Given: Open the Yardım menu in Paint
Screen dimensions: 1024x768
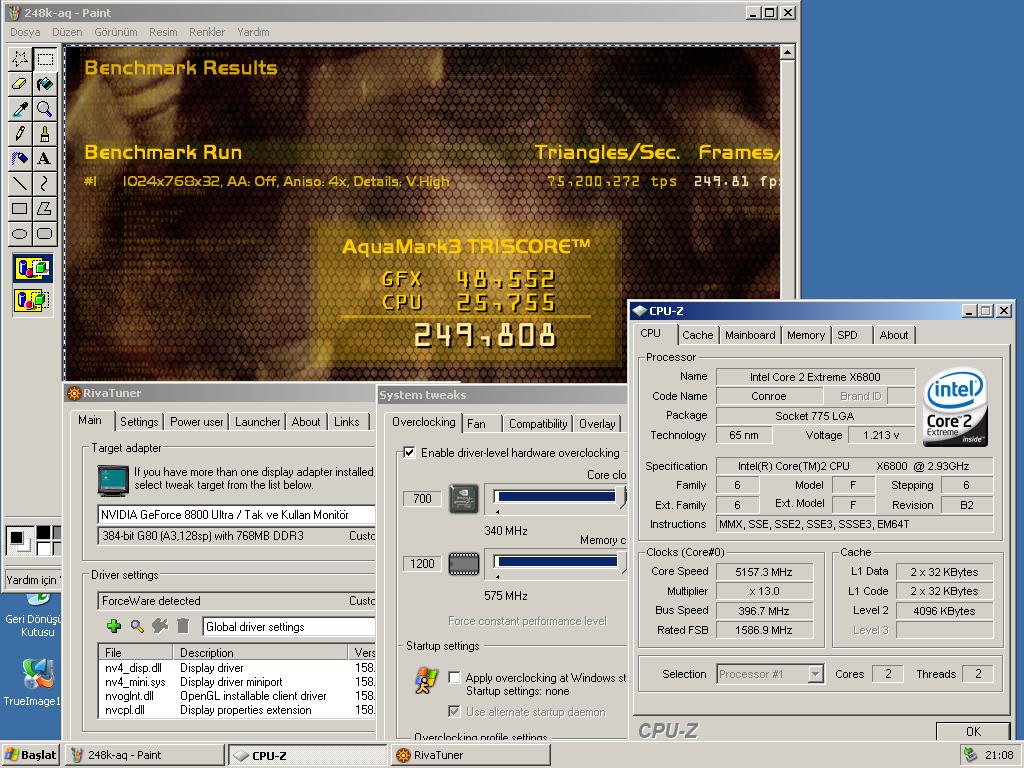Looking at the screenshot, I should [253, 32].
